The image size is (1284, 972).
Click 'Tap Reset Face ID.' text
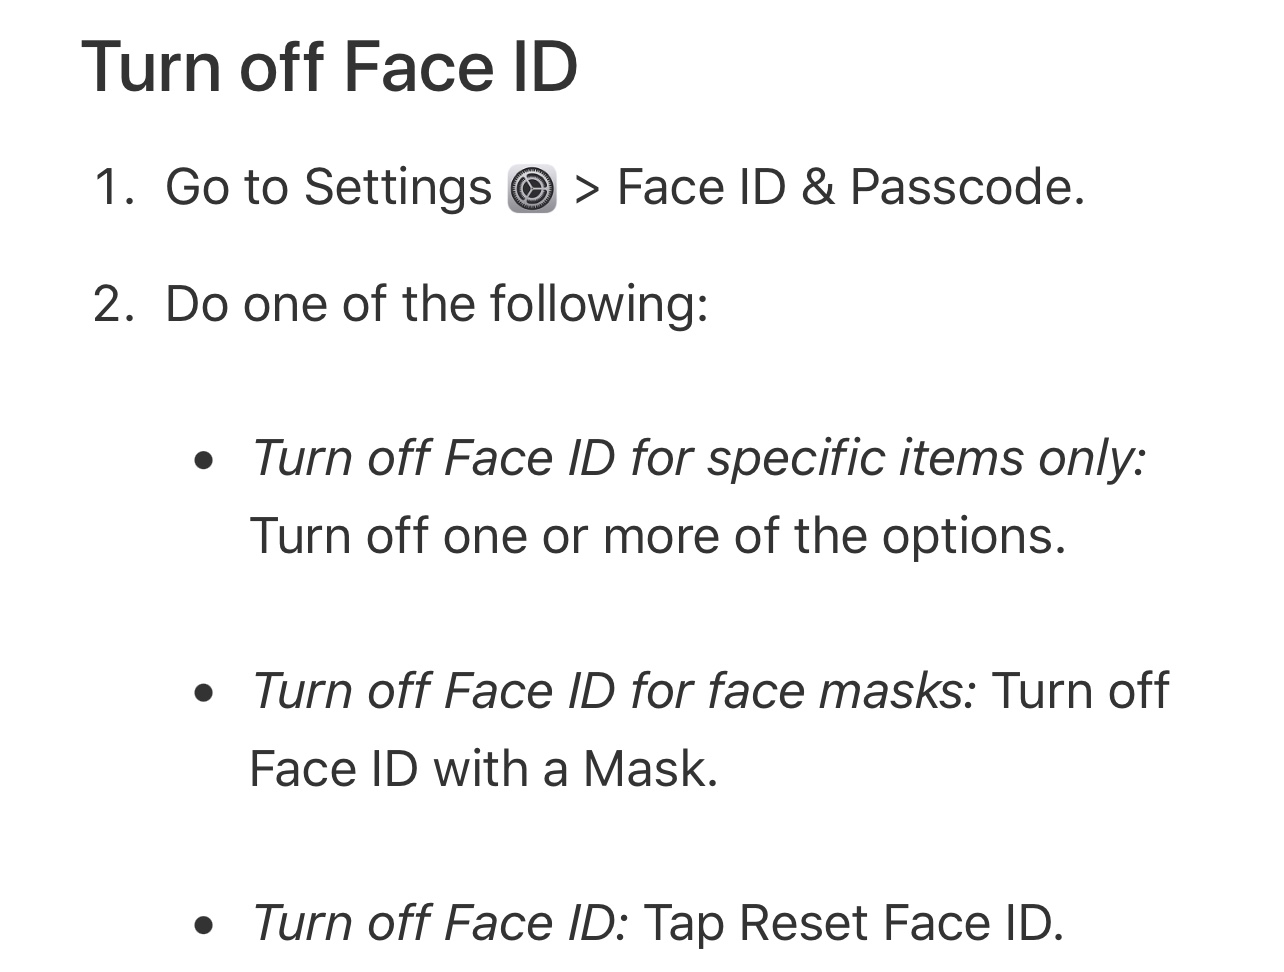click(x=852, y=923)
